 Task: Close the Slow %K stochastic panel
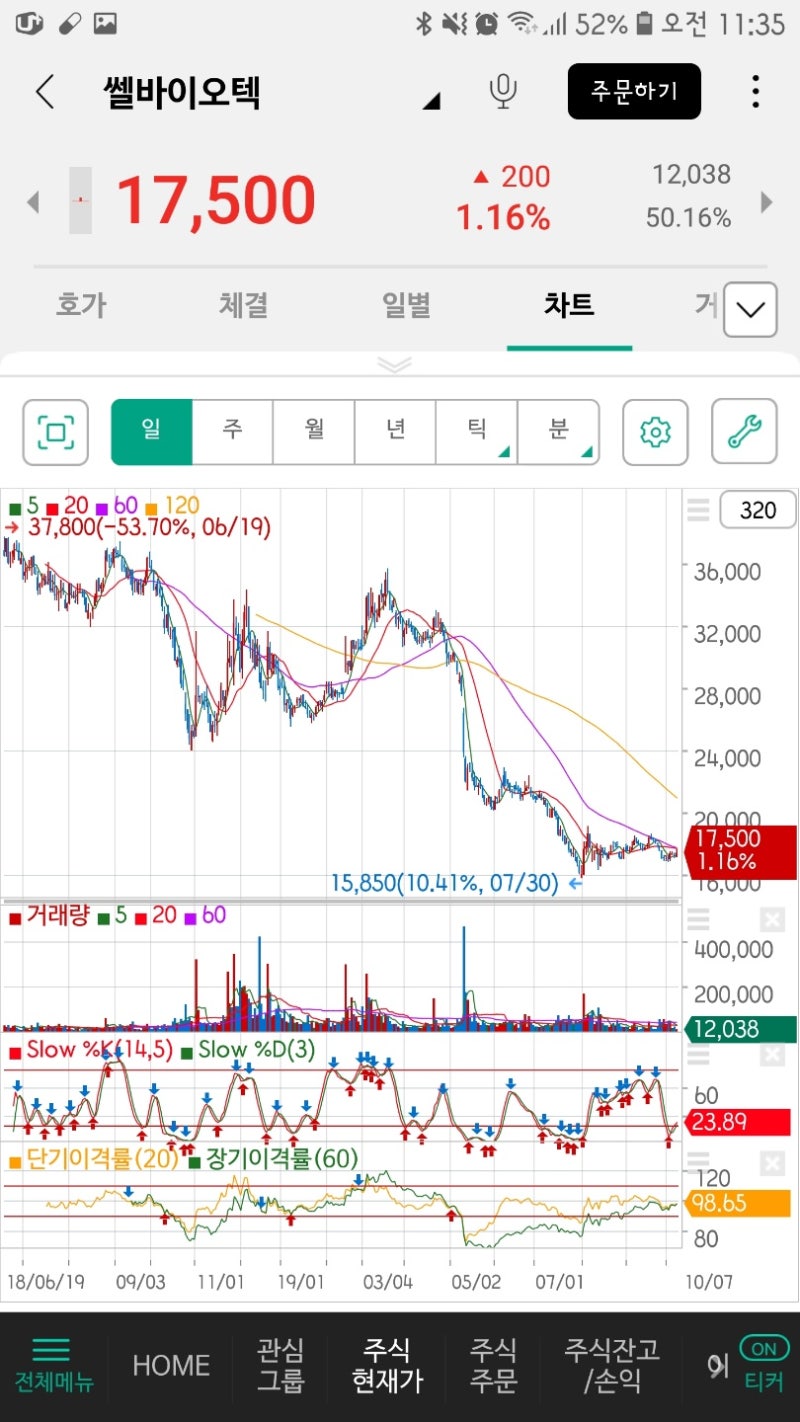[773, 1054]
